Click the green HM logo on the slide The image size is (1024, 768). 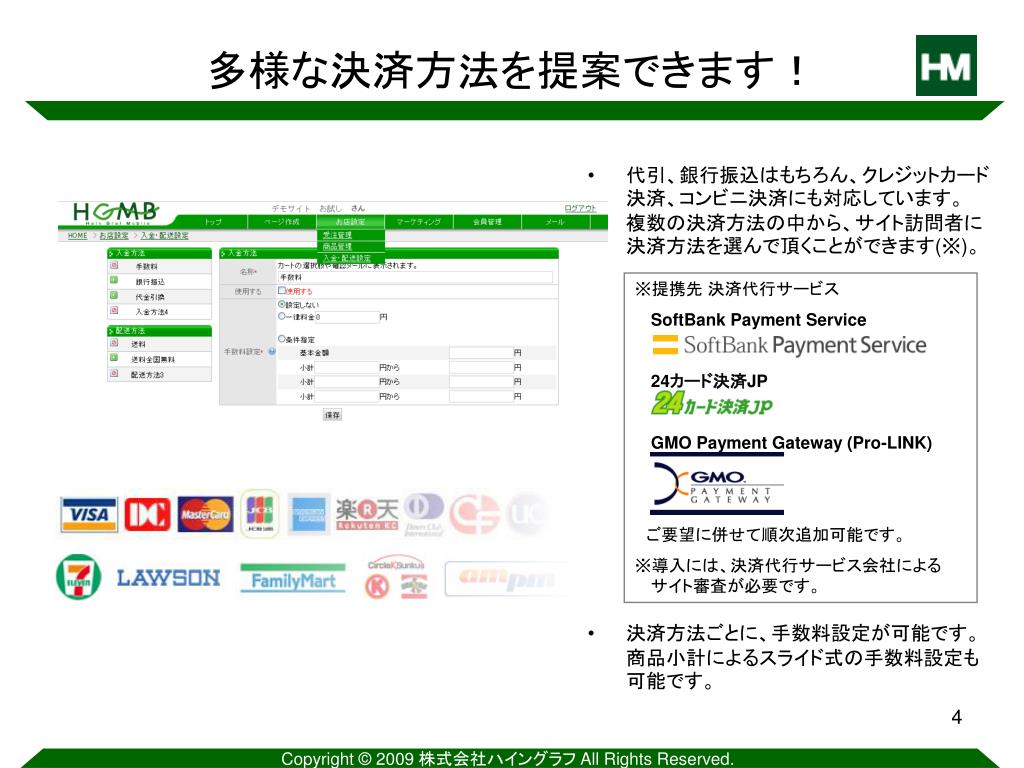coord(946,65)
